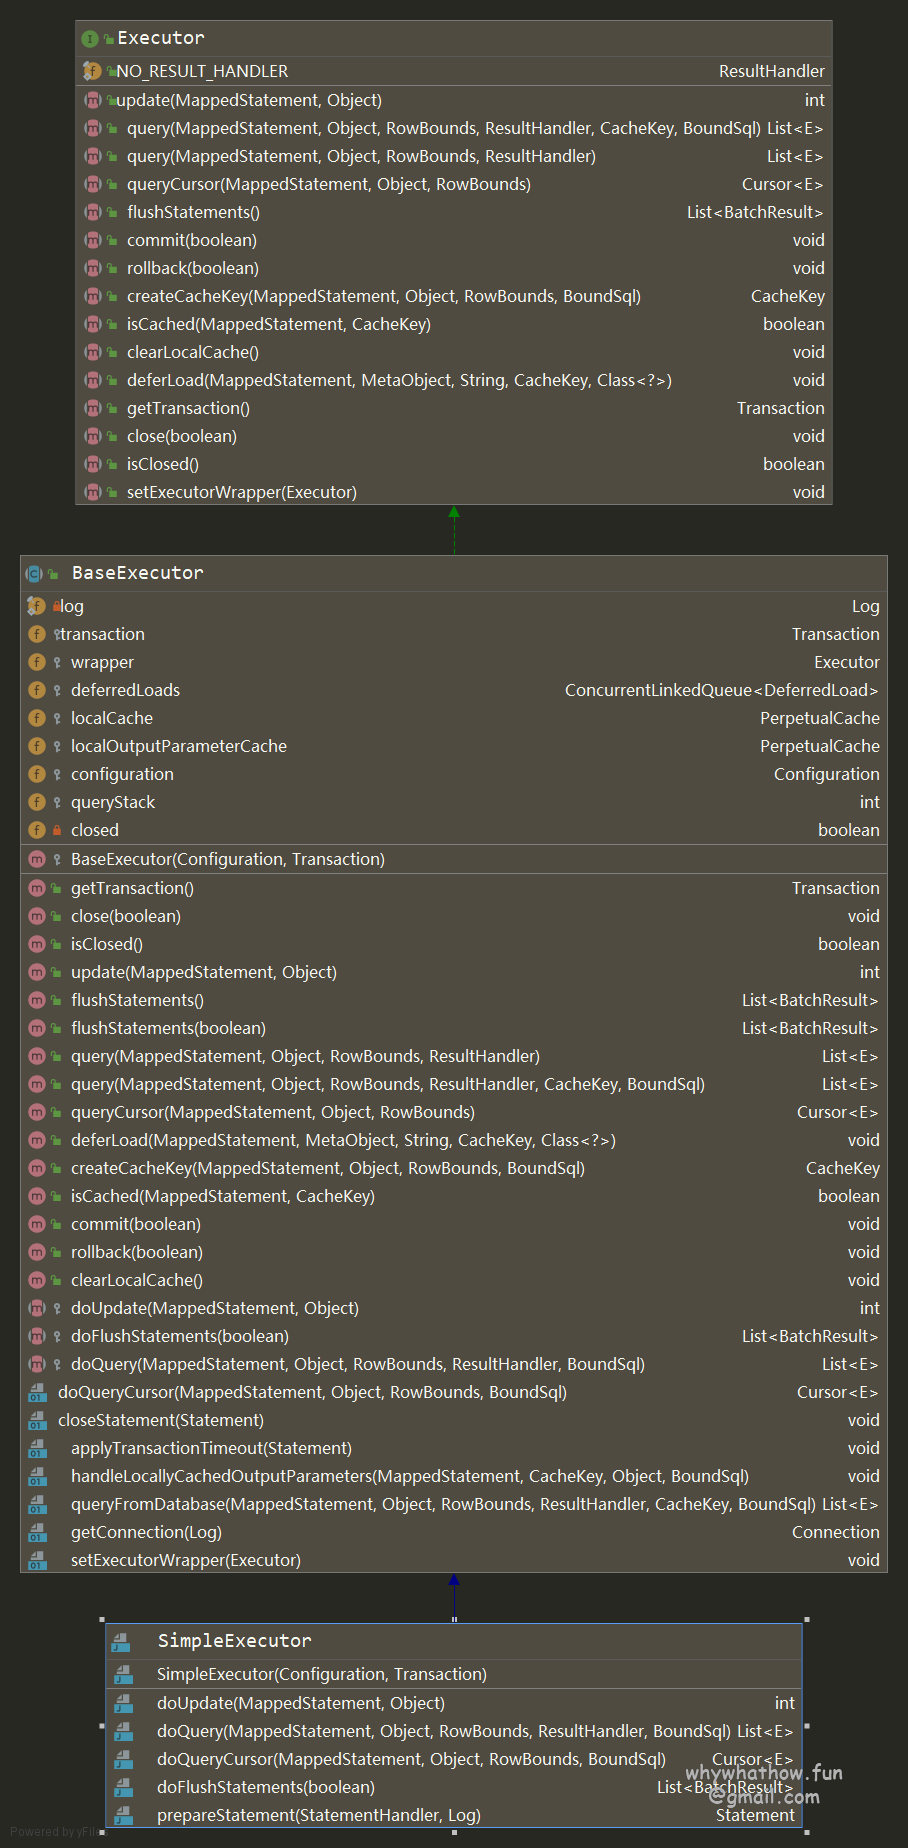Click ConcurrentLinkedQueue<DeferredLoad> type
908x1848 pixels.
click(x=722, y=690)
